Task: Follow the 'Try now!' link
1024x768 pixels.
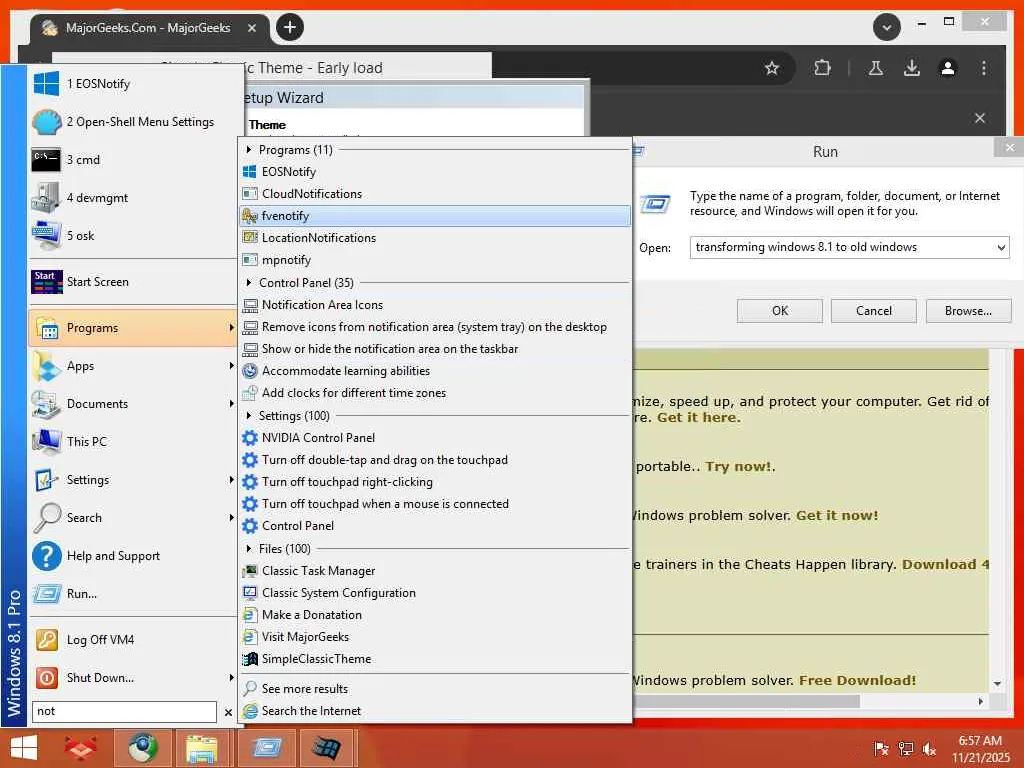Action: tap(738, 467)
